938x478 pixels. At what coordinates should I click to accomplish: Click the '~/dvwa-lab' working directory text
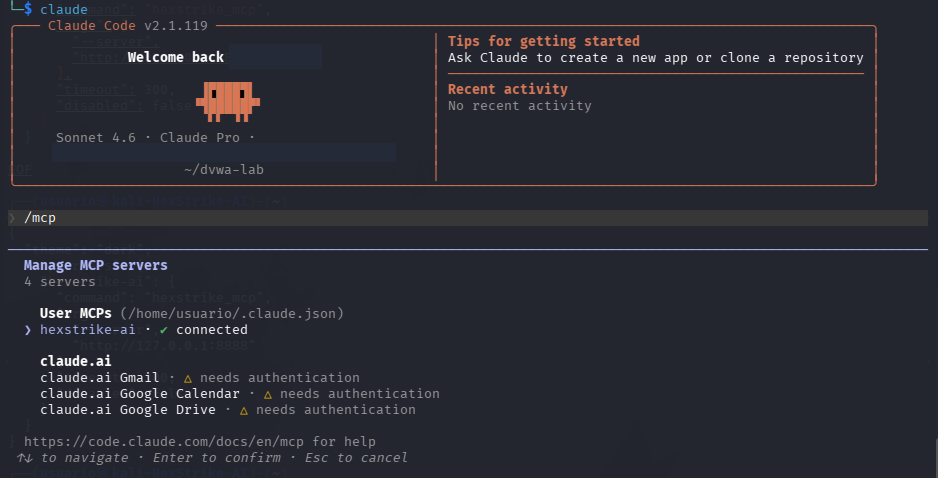224,170
